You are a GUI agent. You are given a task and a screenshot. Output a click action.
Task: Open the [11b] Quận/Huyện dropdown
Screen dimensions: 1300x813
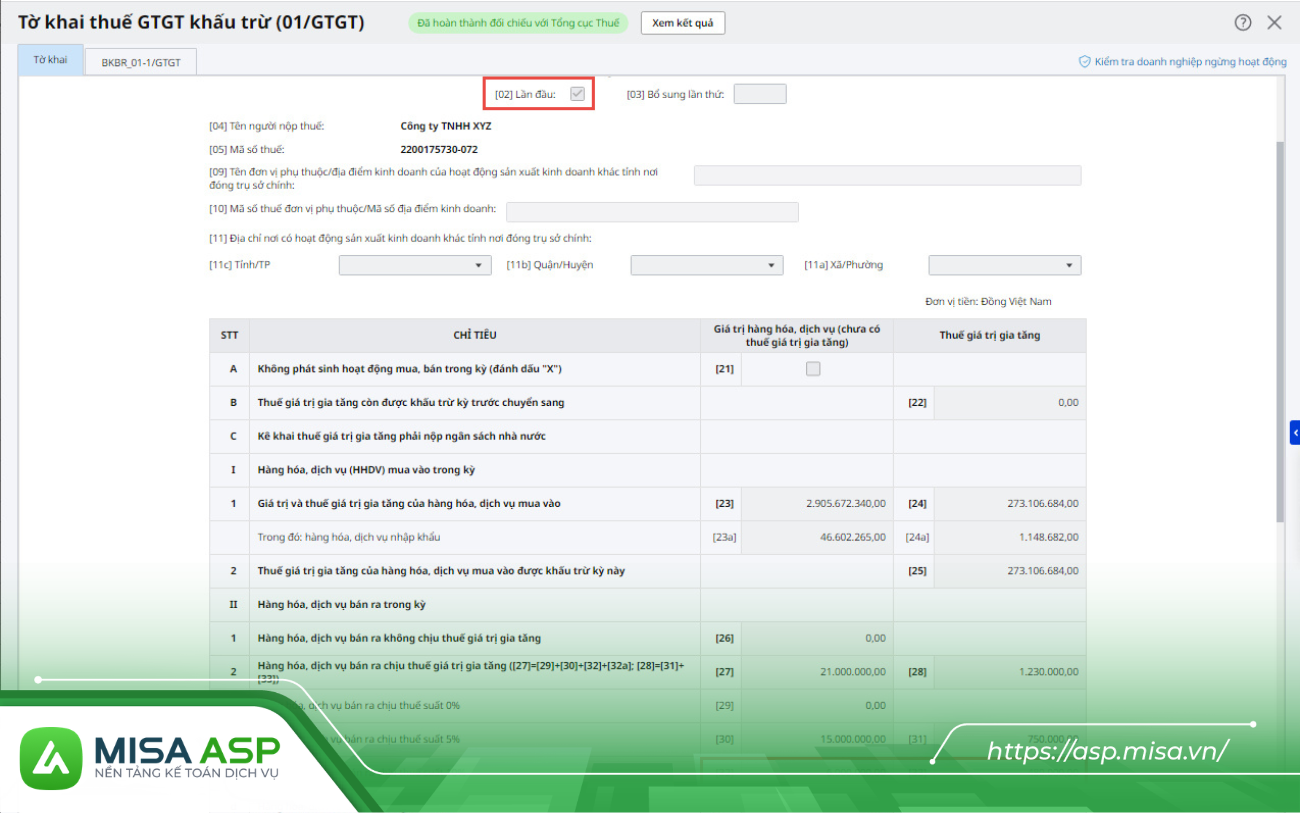(x=707, y=265)
